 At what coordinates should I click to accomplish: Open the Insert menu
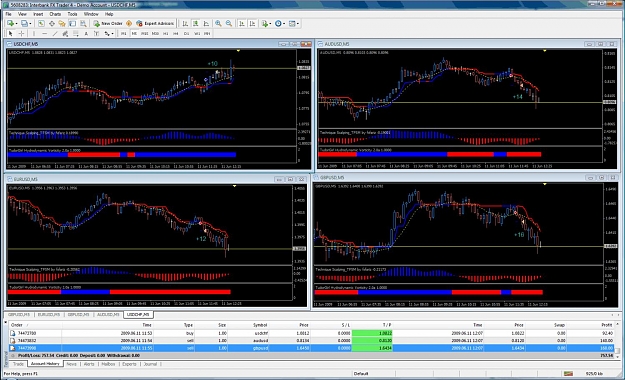pyautogui.click(x=38, y=14)
